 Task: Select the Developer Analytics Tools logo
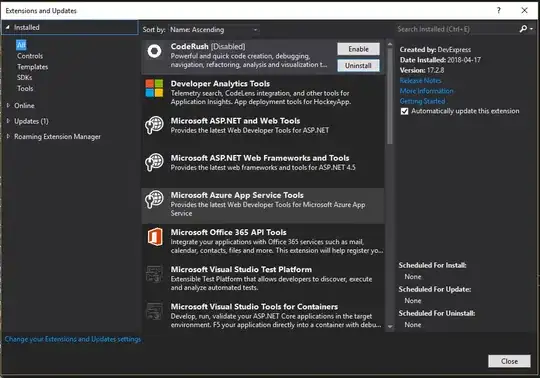[x=154, y=88]
